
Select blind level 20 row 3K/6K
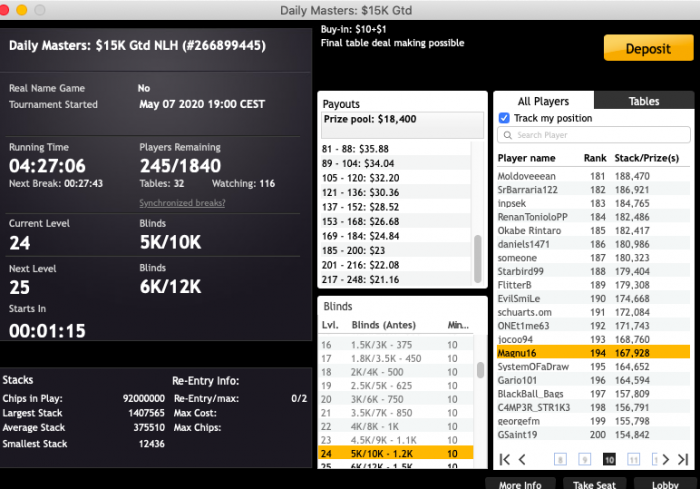click(x=396, y=399)
